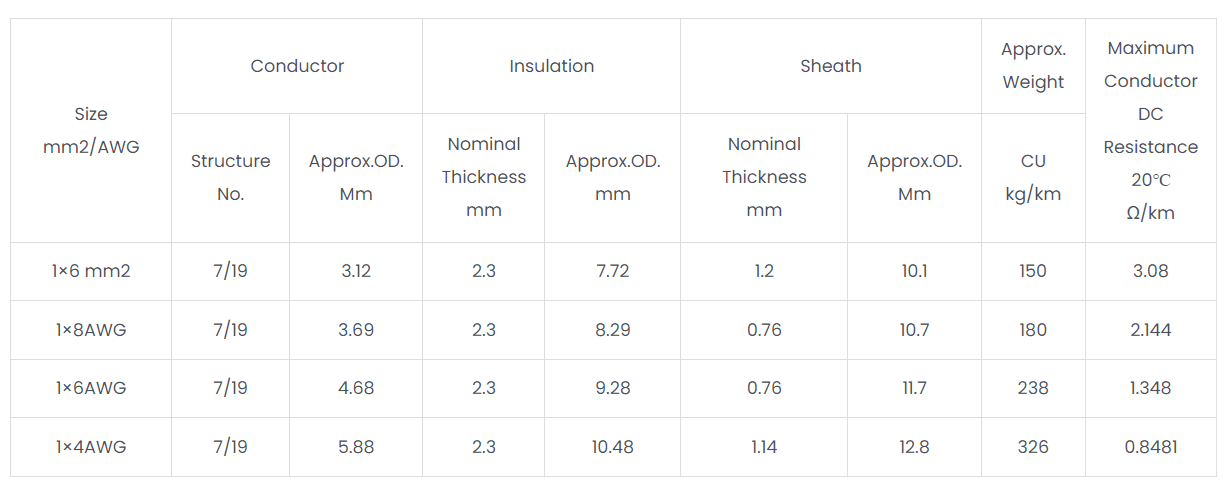1232x485 pixels.
Task: Click the Maximum Conductor DC Resistance header
Action: pos(1150,130)
